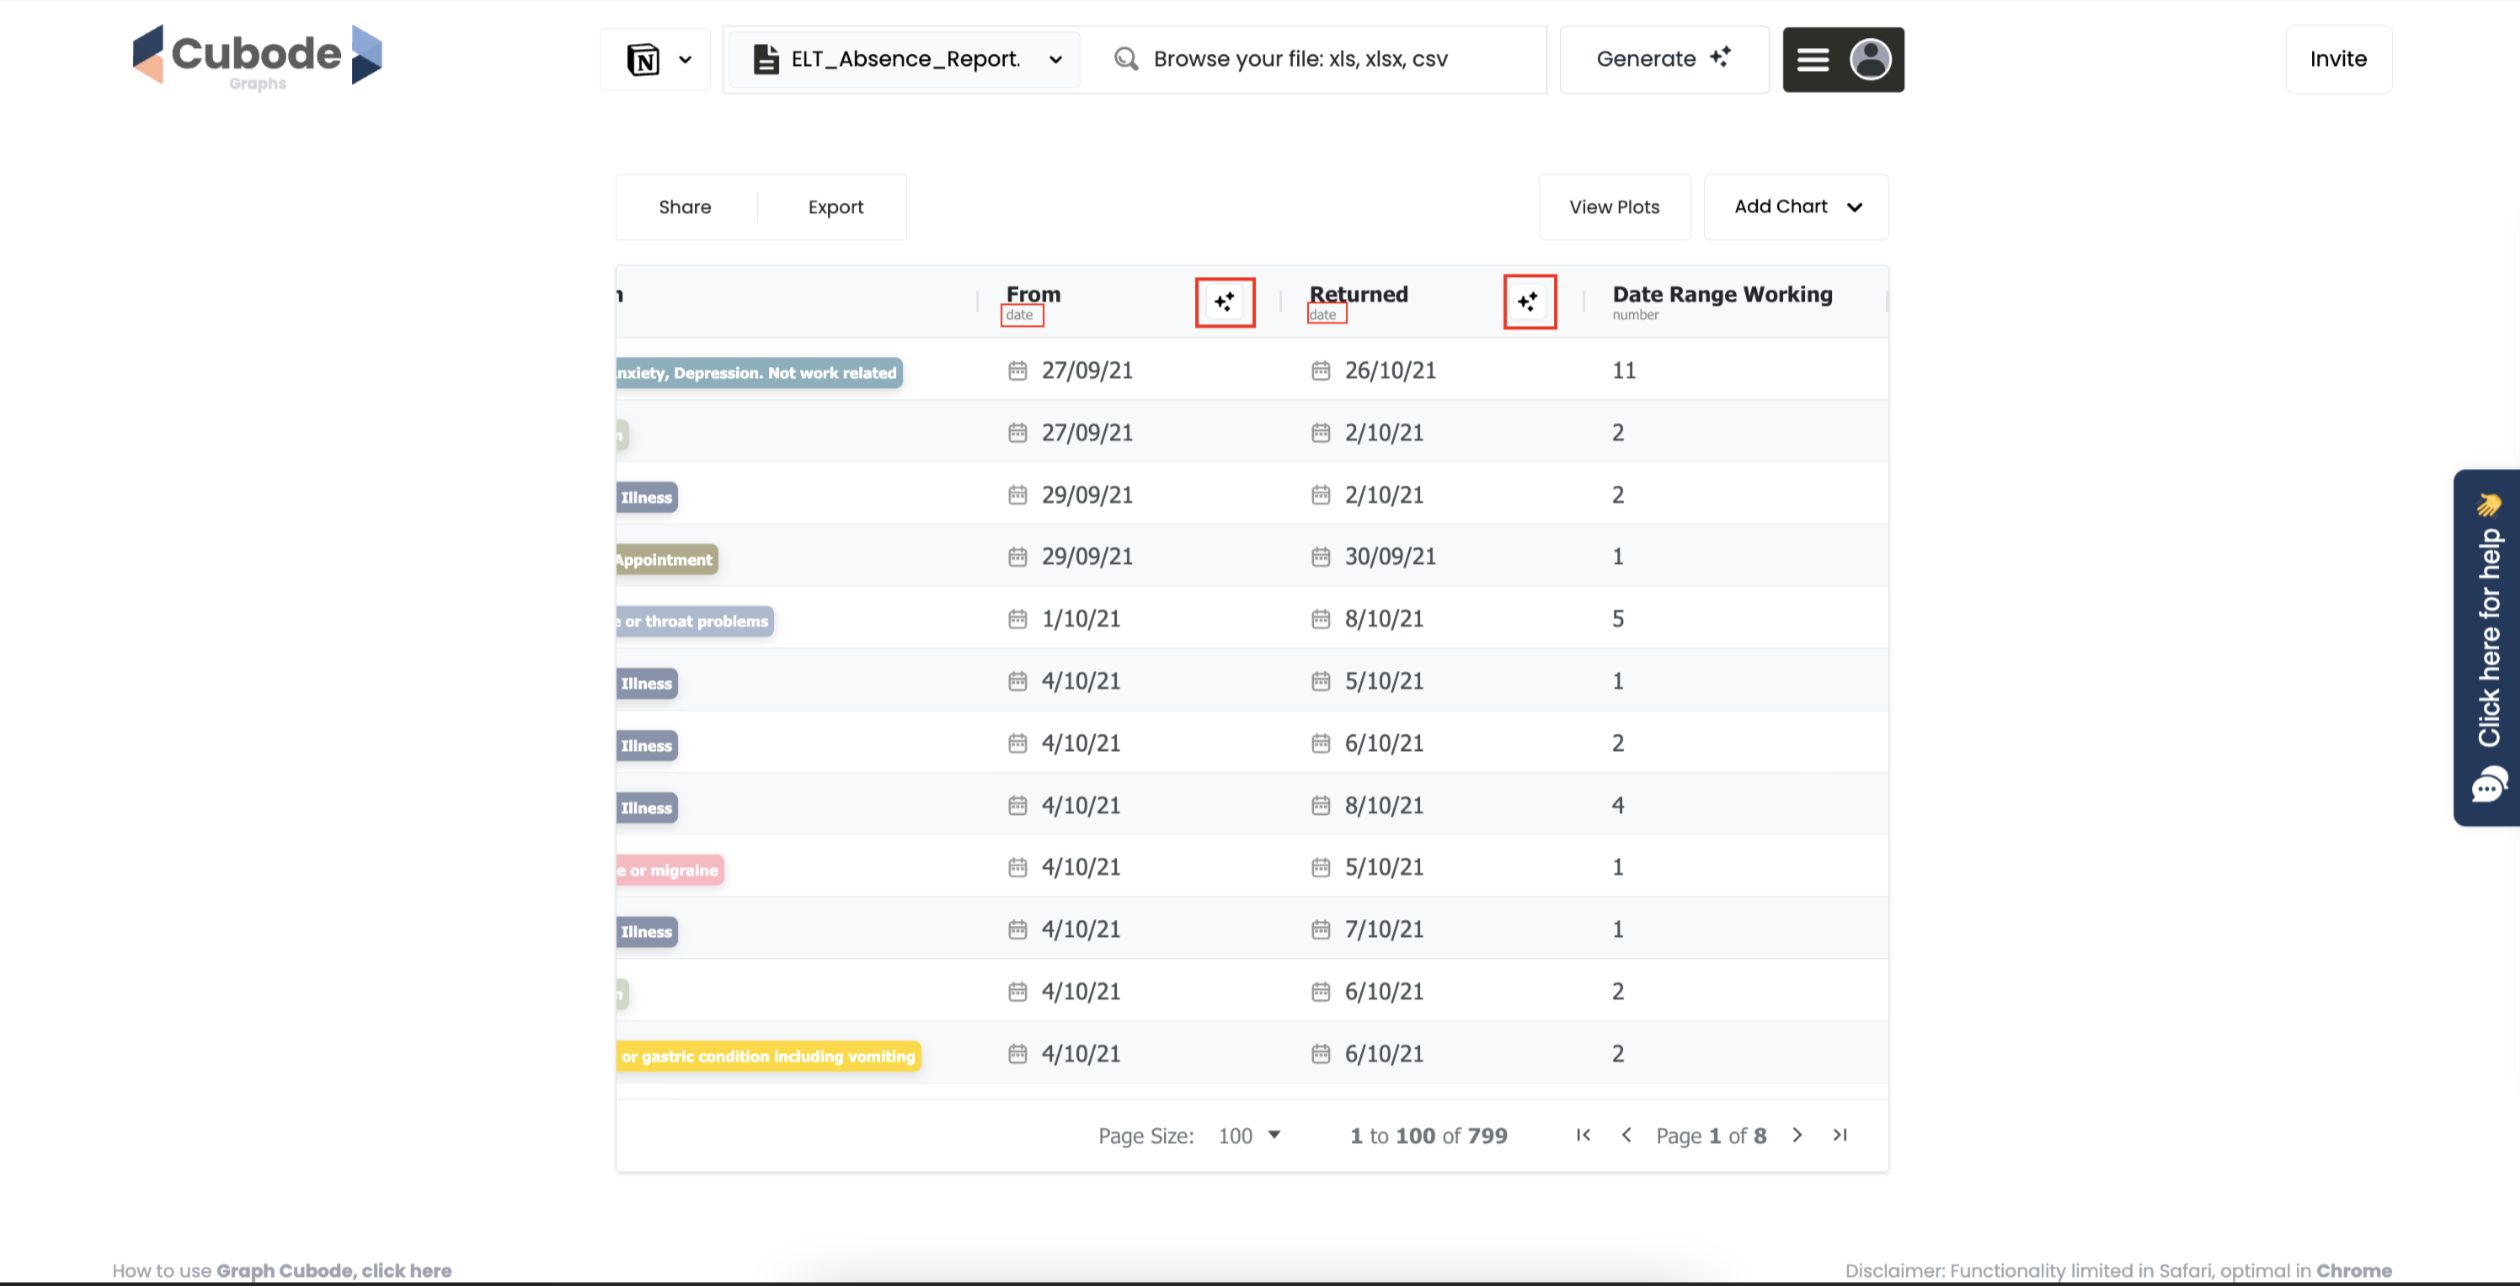Click the search magnifier icon
Screen dimensions: 2520x1286
[1126, 59]
